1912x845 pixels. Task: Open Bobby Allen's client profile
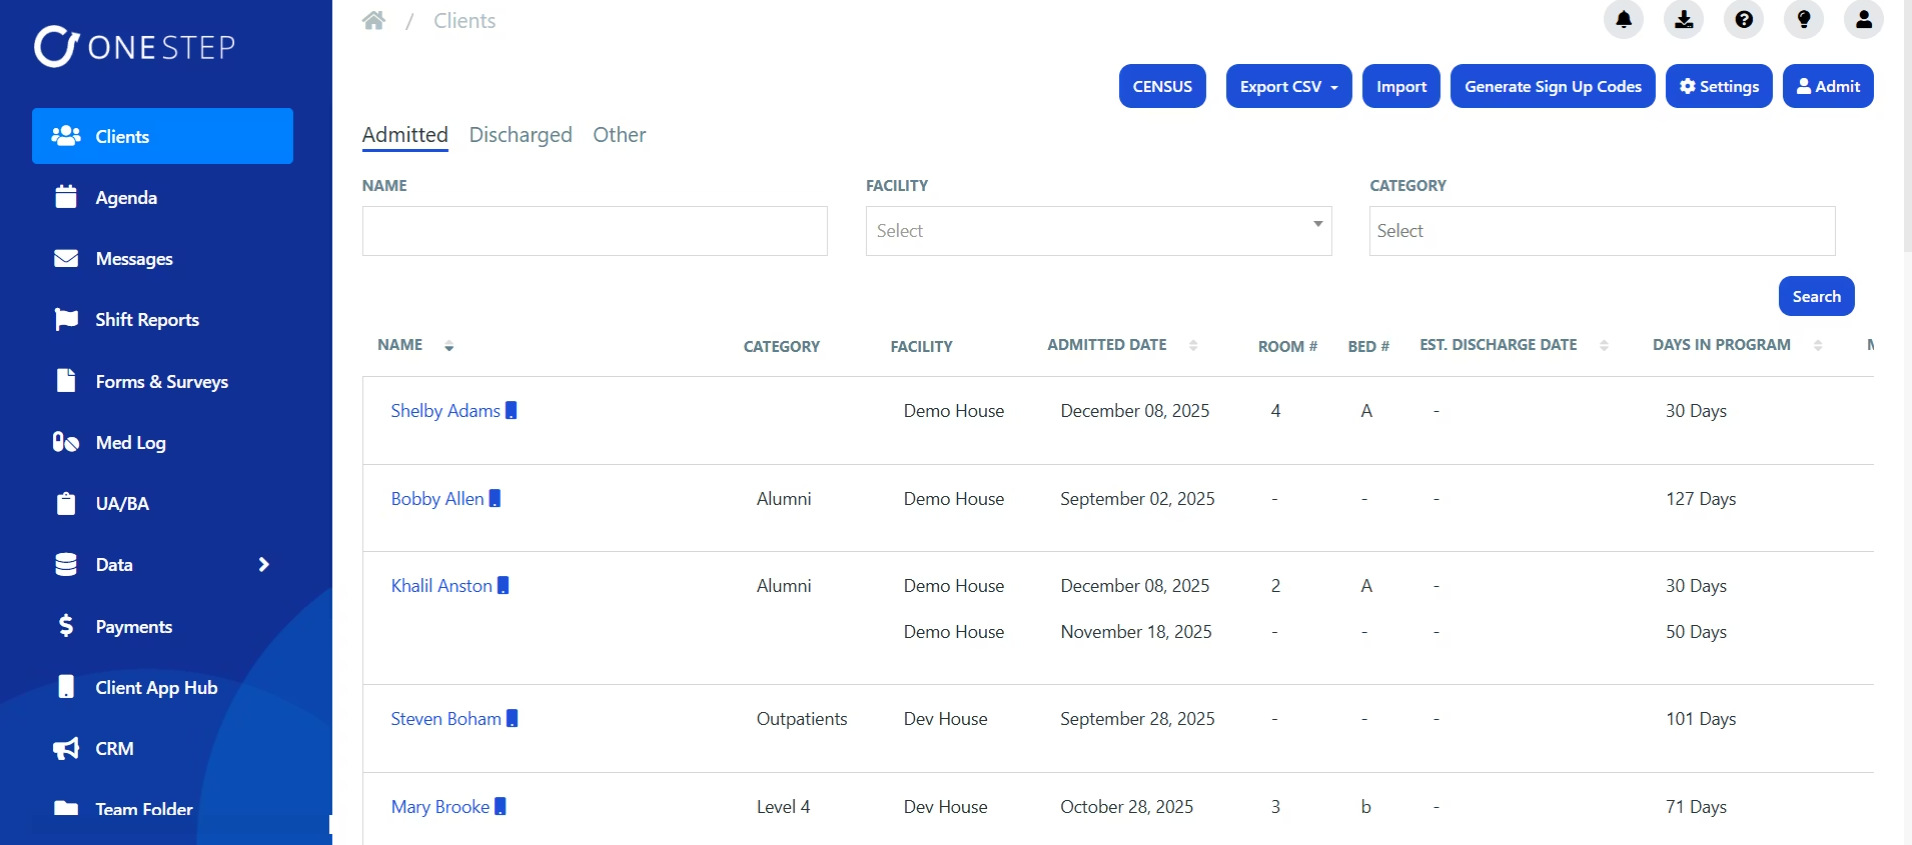(437, 498)
